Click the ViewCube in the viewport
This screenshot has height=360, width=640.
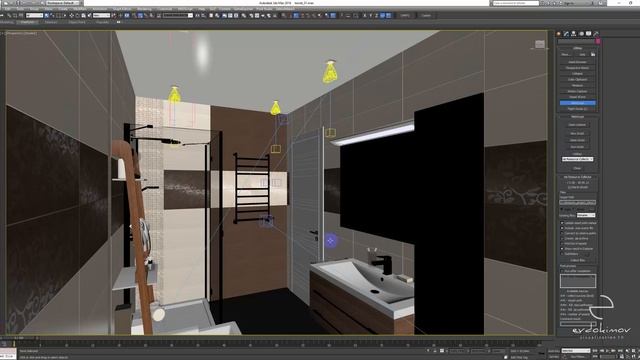[540, 44]
